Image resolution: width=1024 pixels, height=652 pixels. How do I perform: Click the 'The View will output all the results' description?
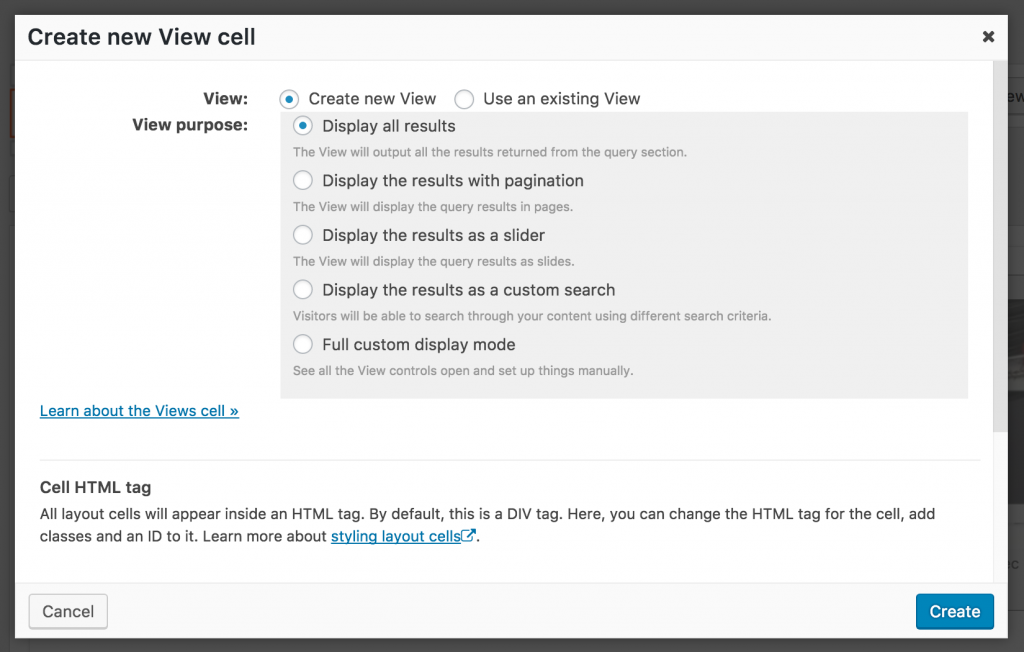[x=490, y=152]
